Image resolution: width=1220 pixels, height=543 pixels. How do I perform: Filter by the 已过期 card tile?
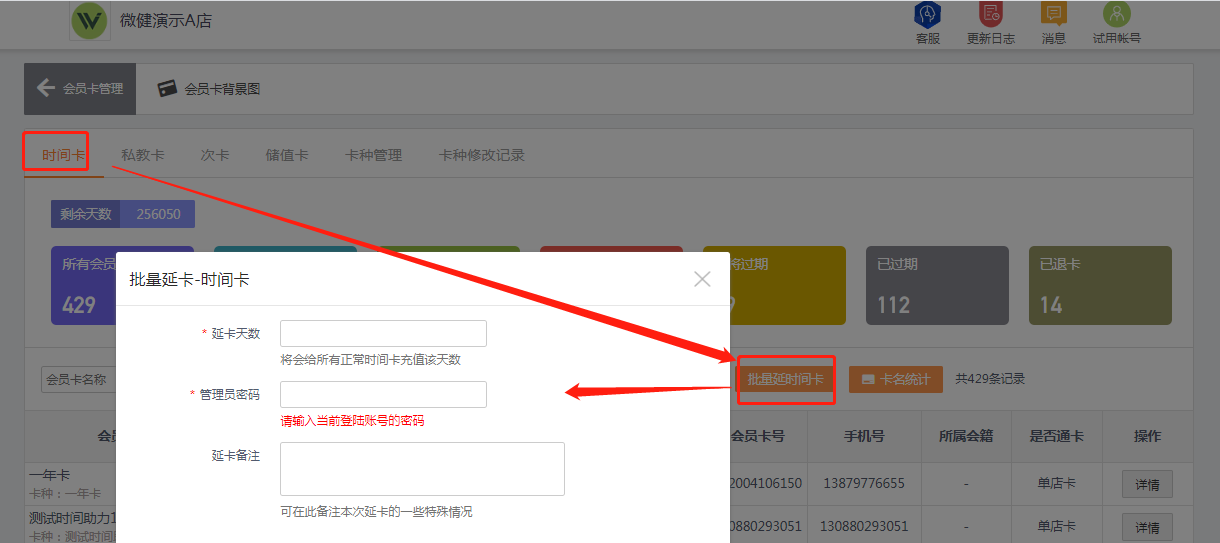937,285
